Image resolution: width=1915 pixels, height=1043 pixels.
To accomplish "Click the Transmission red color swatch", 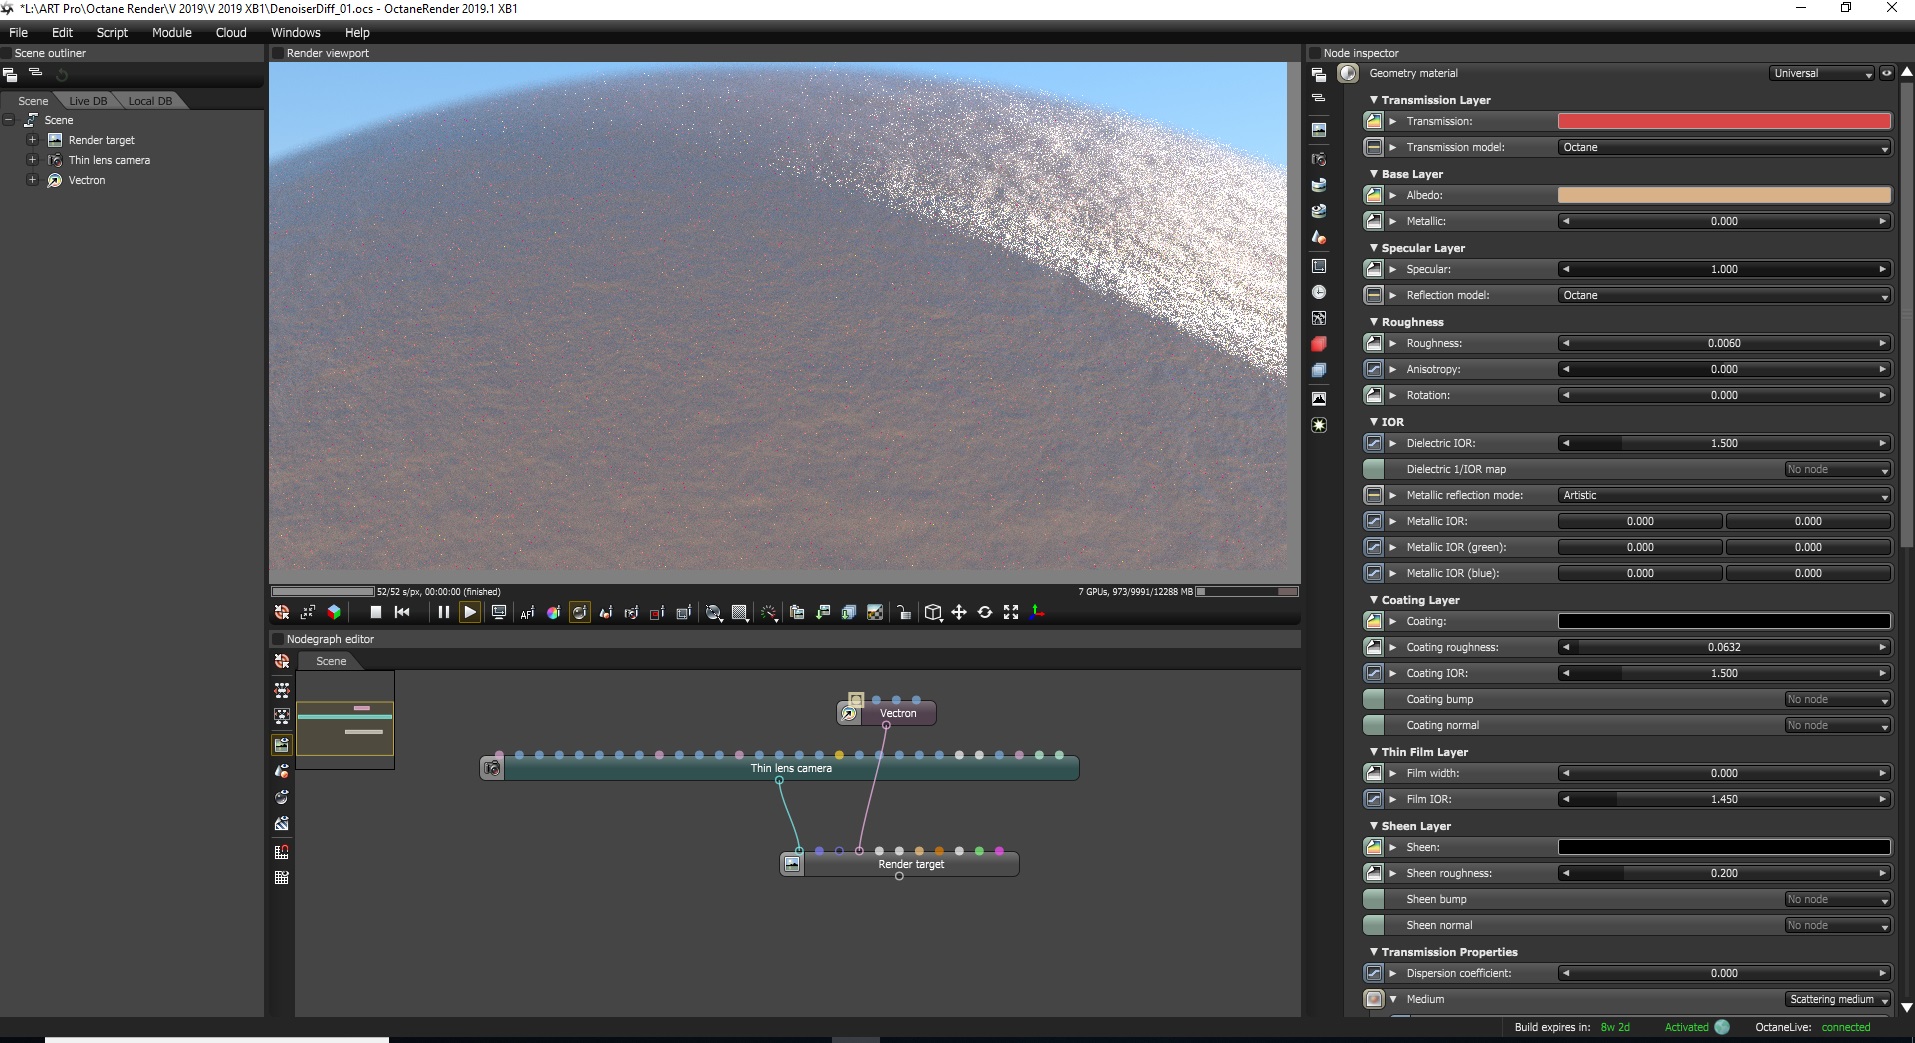I will (1724, 121).
